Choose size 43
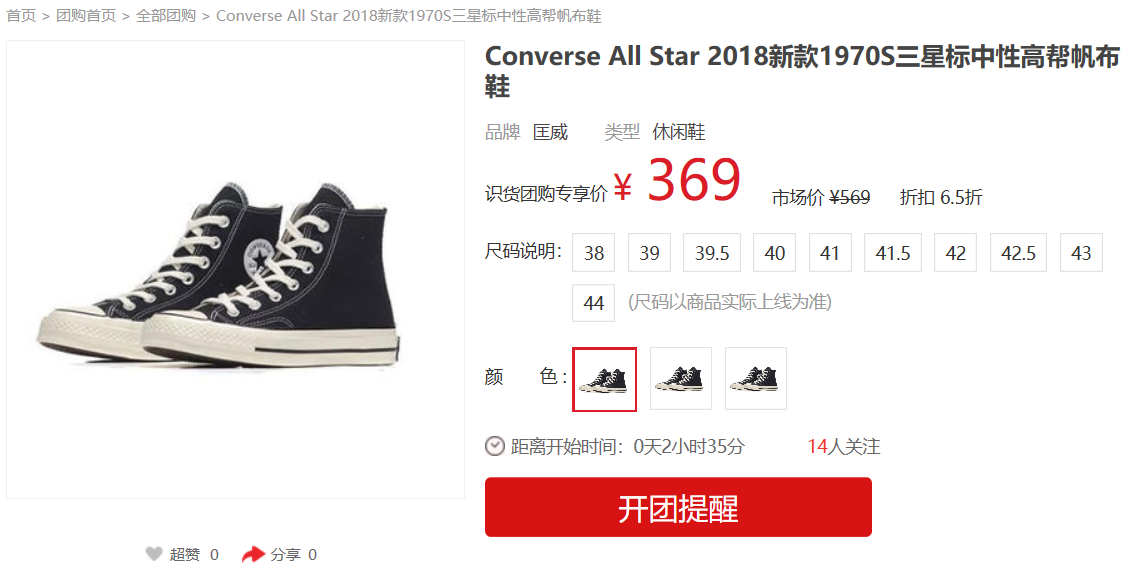The width and height of the screenshot is (1146, 572). pyautogui.click(x=1081, y=253)
